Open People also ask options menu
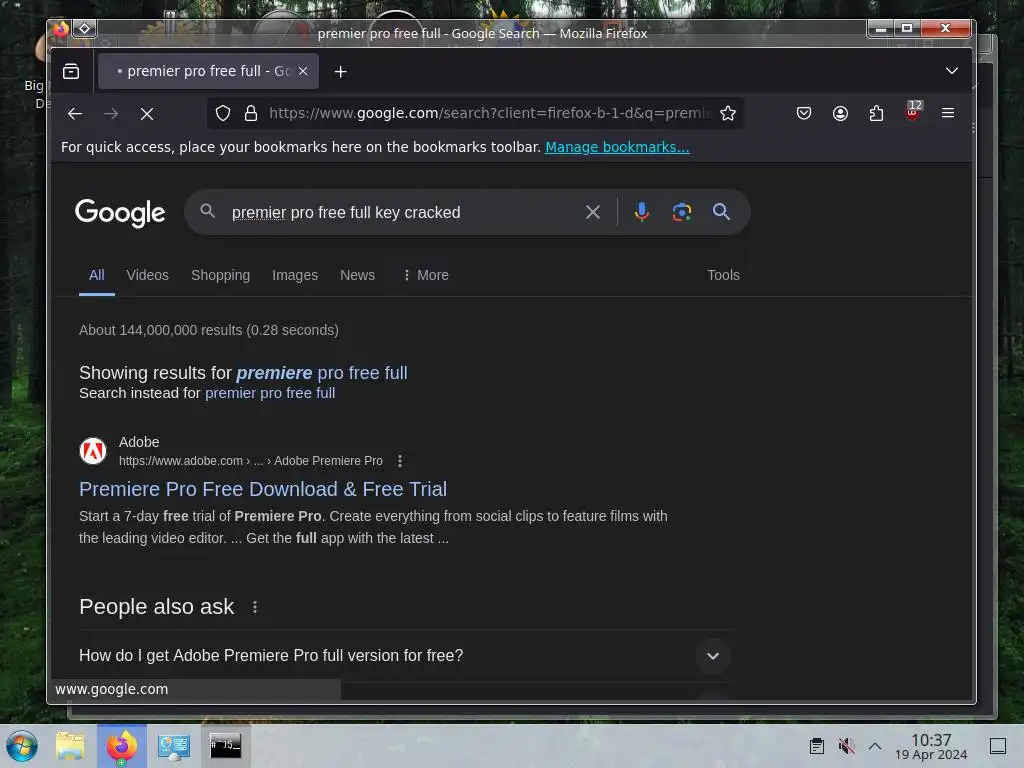The height and width of the screenshot is (768, 1024). click(x=255, y=607)
